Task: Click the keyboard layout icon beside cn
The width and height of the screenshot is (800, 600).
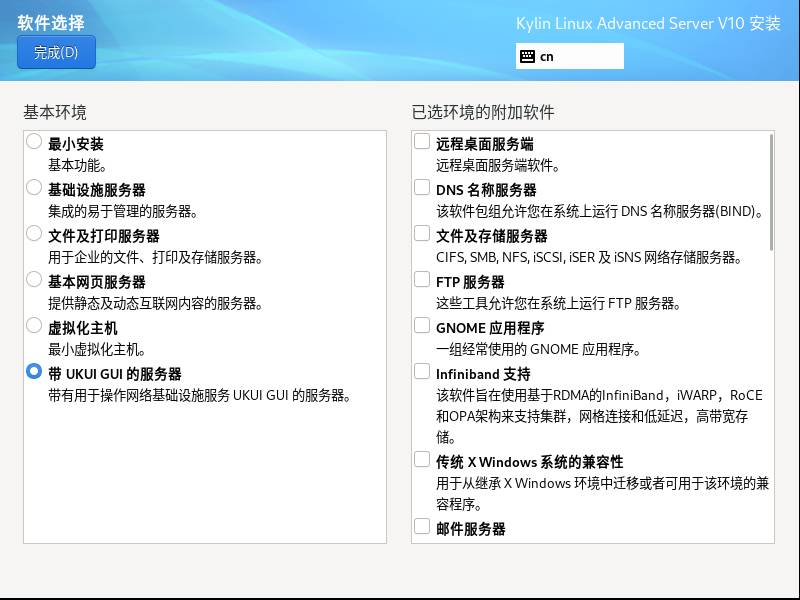Action: click(527, 57)
